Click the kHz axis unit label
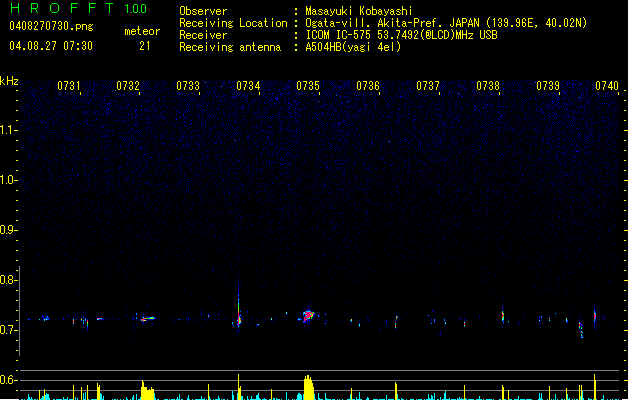Screen dimensions: 629x400 (x=9, y=81)
